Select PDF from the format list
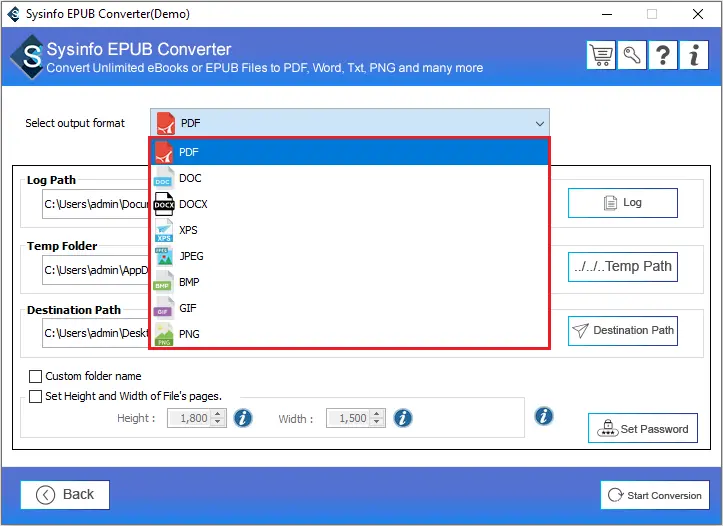 click(350, 152)
